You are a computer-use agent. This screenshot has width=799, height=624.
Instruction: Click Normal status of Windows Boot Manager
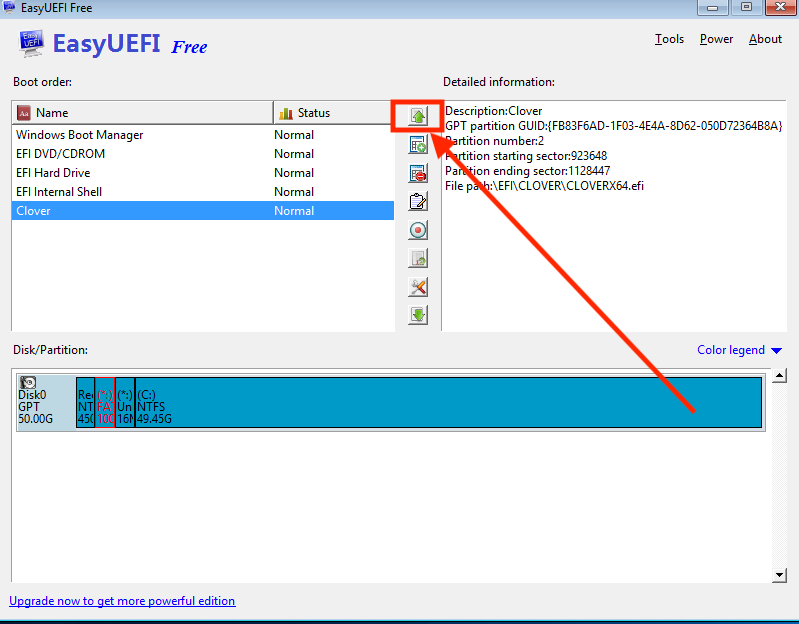(x=294, y=135)
